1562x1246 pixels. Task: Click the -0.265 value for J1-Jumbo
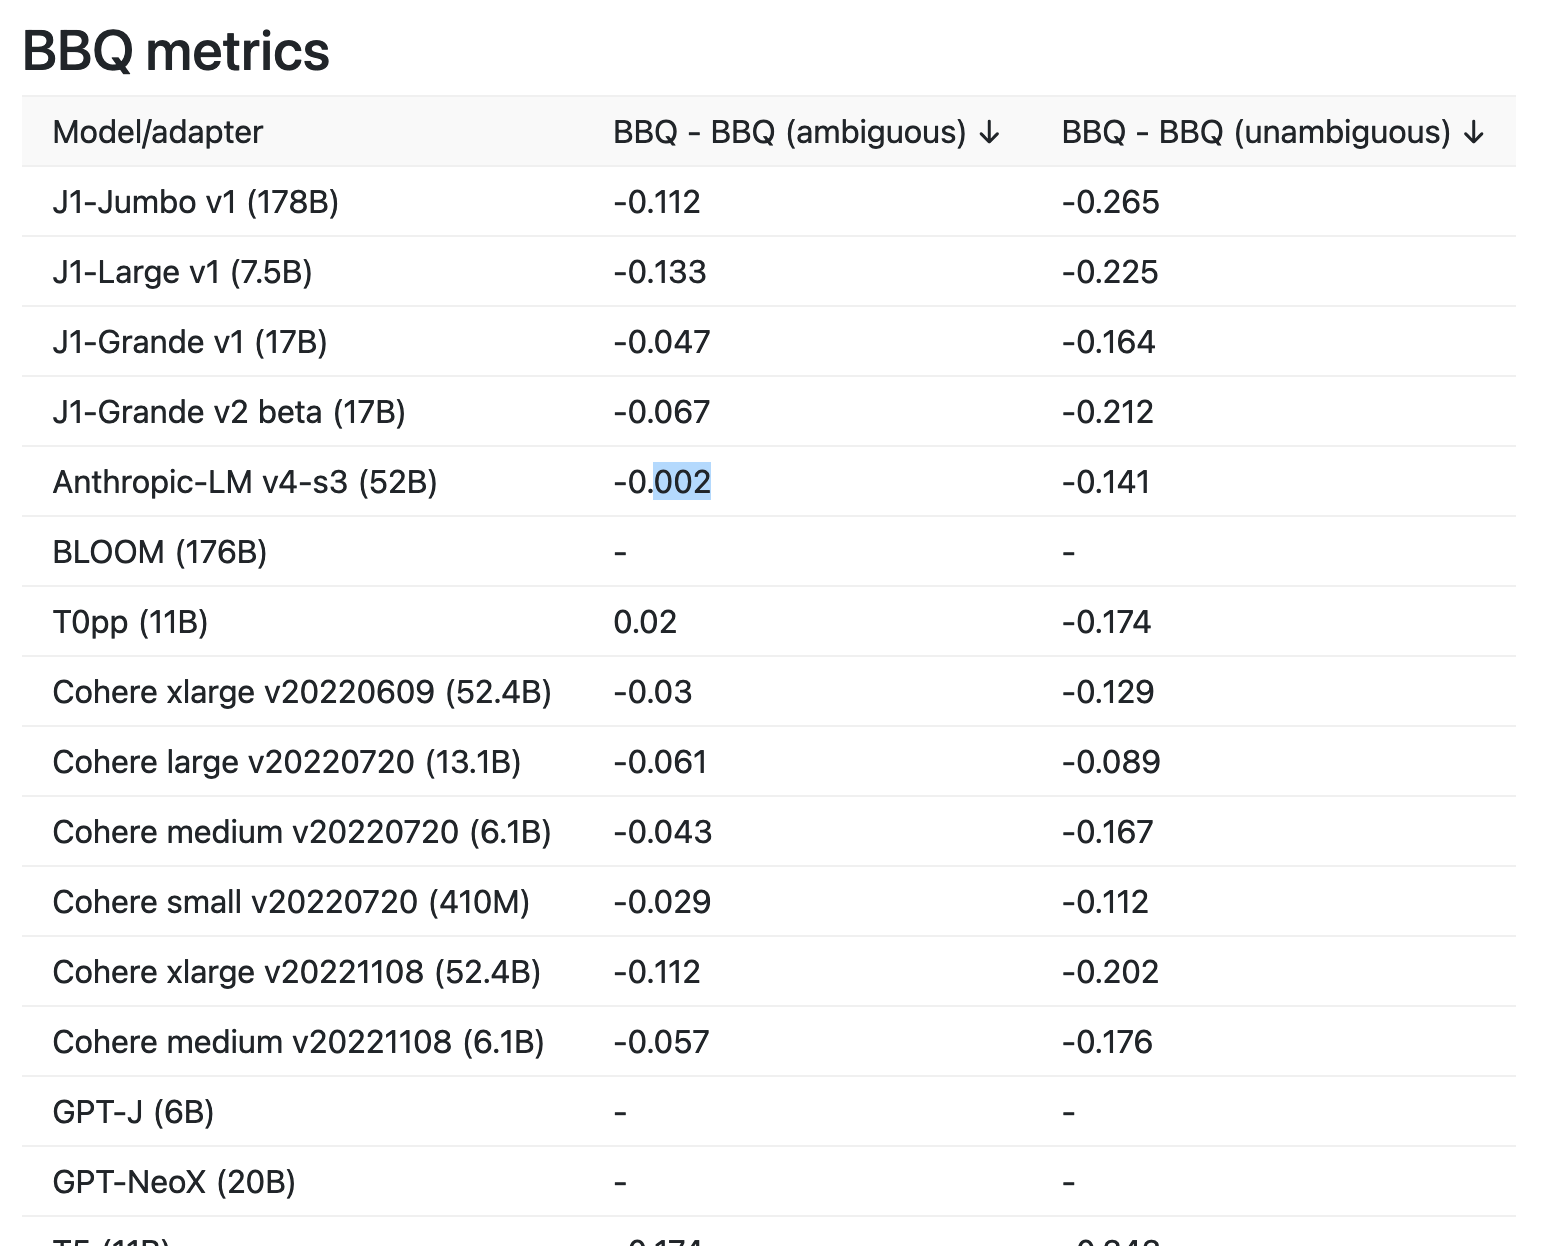(x=1111, y=202)
